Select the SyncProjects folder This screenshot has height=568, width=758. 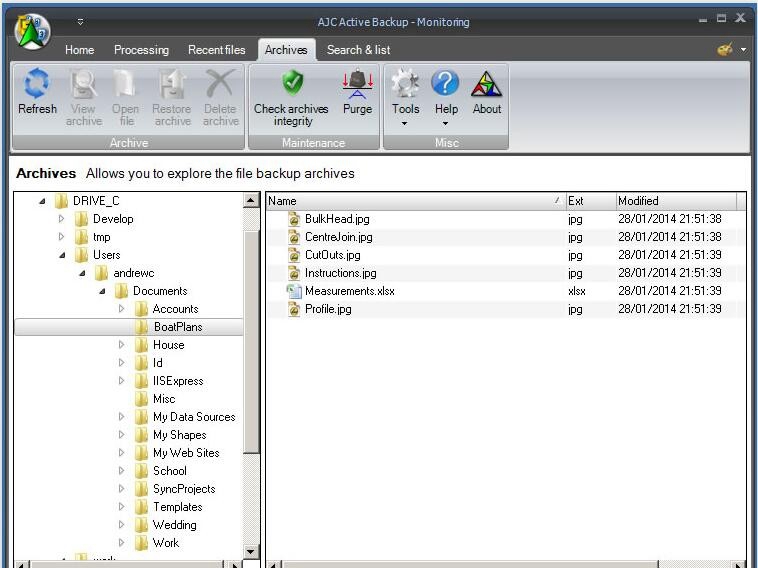click(184, 489)
